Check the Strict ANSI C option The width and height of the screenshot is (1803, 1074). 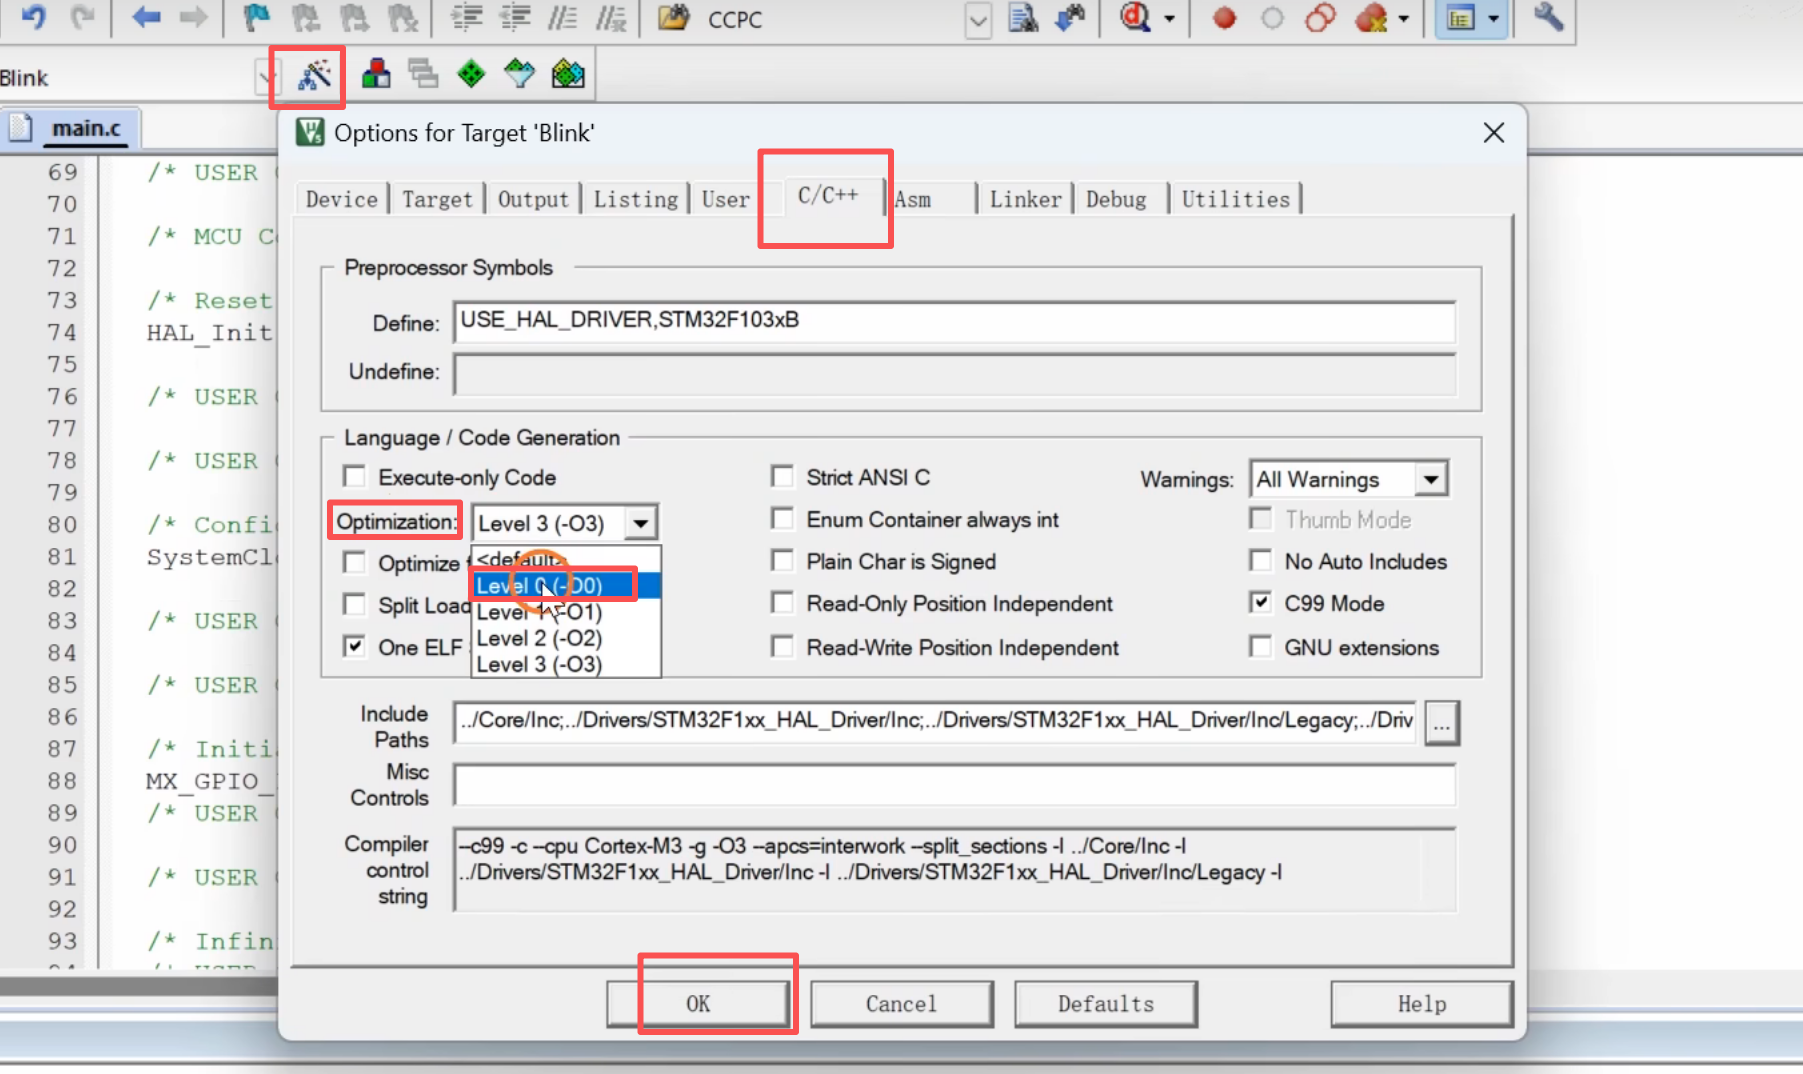783,477
